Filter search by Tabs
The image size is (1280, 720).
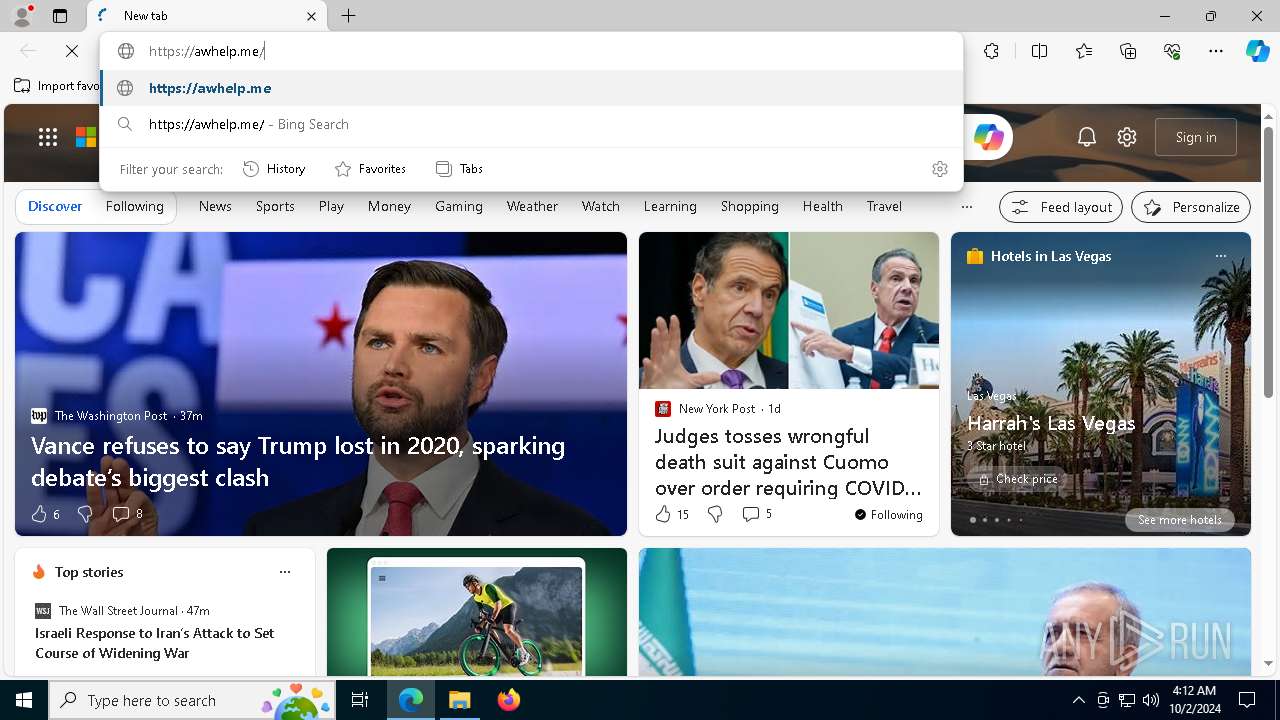click(459, 169)
